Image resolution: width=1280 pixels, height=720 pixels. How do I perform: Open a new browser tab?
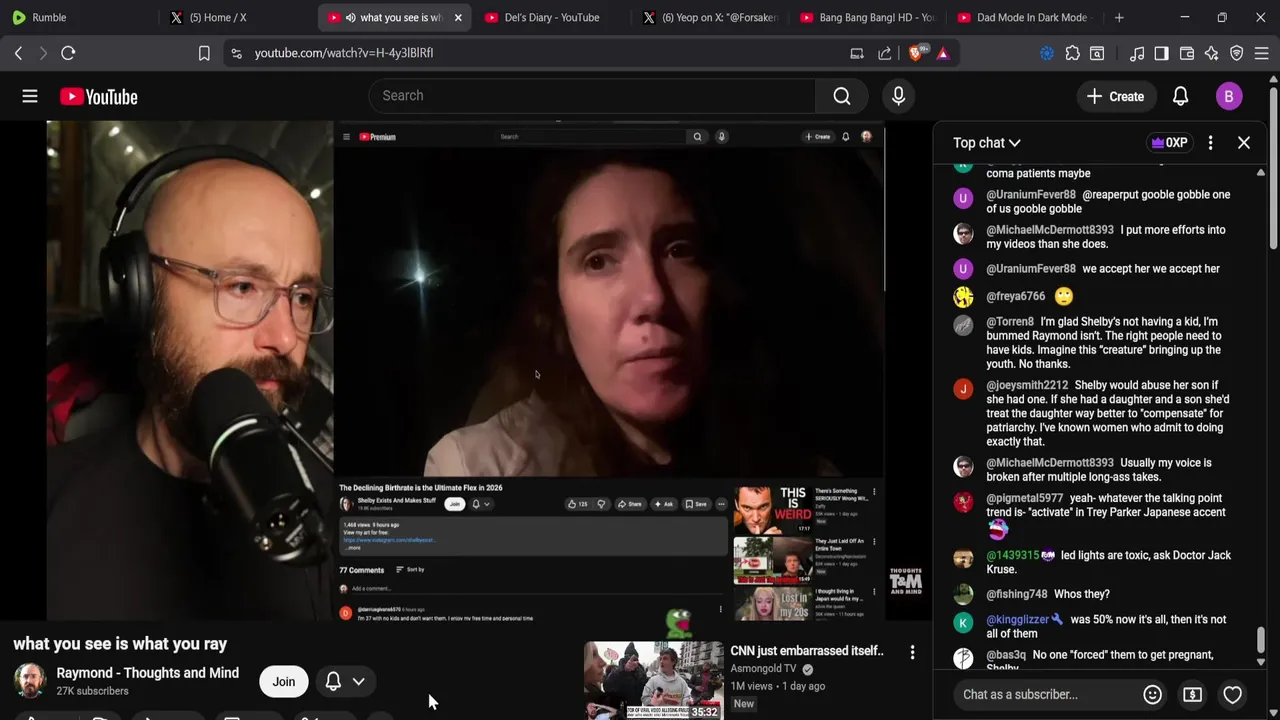pyautogui.click(x=1119, y=17)
